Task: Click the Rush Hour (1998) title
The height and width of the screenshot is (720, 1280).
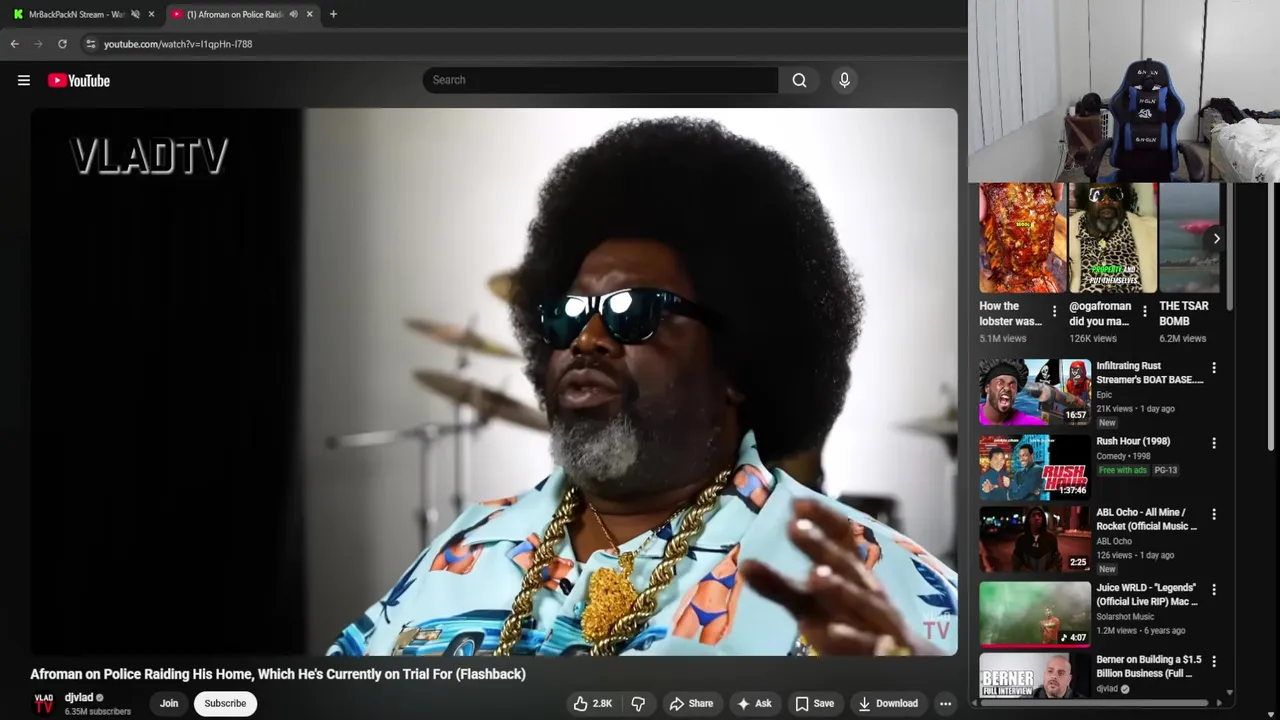Action: pyautogui.click(x=1133, y=441)
